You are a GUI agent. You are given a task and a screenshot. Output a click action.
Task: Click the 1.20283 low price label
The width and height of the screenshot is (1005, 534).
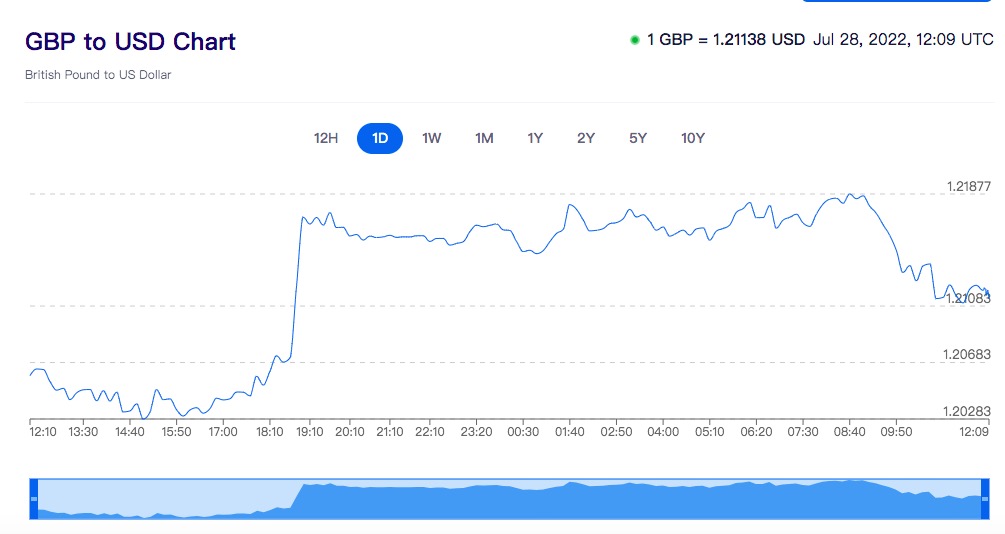[x=967, y=412]
